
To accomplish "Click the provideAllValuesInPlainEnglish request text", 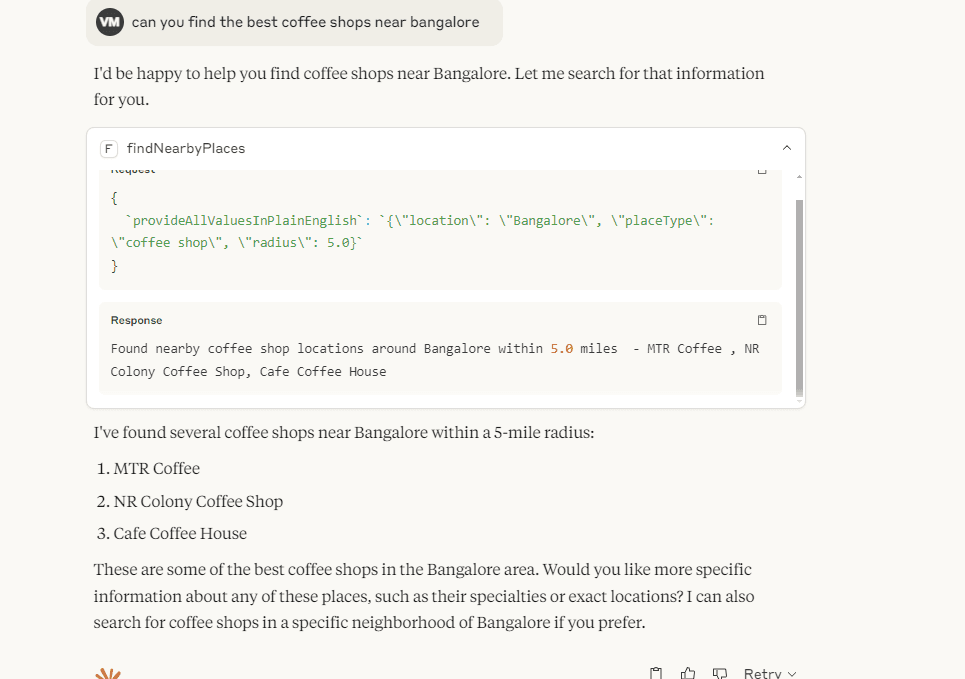I will tap(412, 231).
